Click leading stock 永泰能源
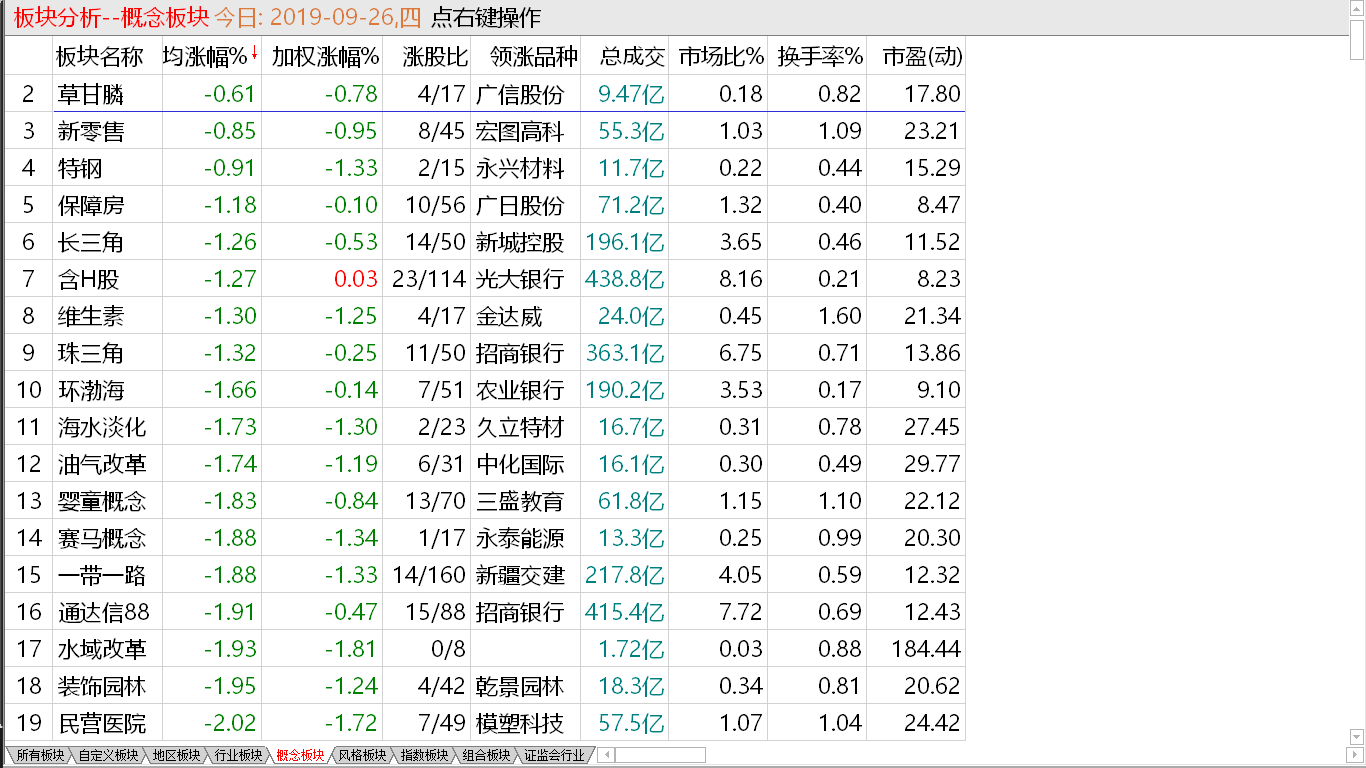 point(520,538)
